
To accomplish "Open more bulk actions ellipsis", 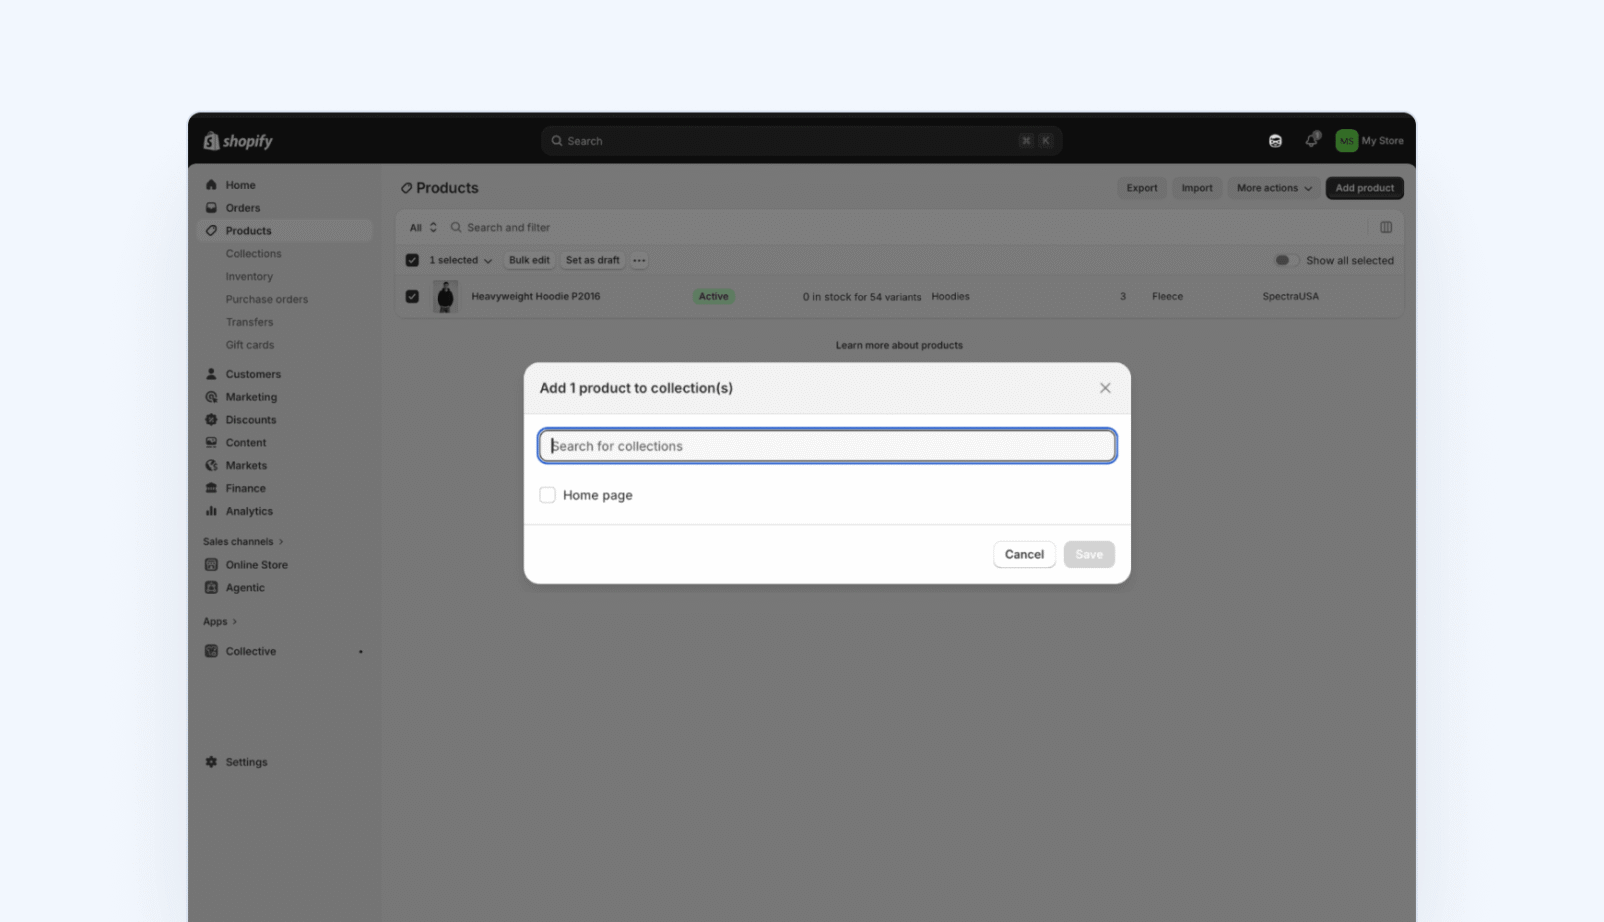I will pyautogui.click(x=639, y=260).
